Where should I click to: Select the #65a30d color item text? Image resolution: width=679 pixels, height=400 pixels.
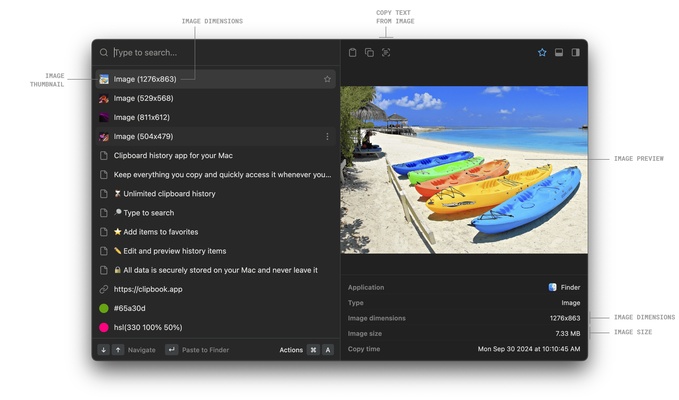tap(129, 308)
